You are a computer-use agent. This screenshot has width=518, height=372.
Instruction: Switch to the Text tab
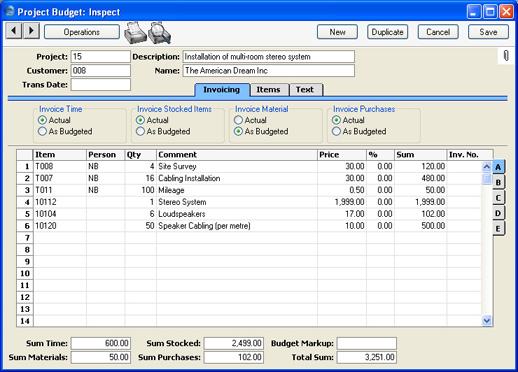305,90
